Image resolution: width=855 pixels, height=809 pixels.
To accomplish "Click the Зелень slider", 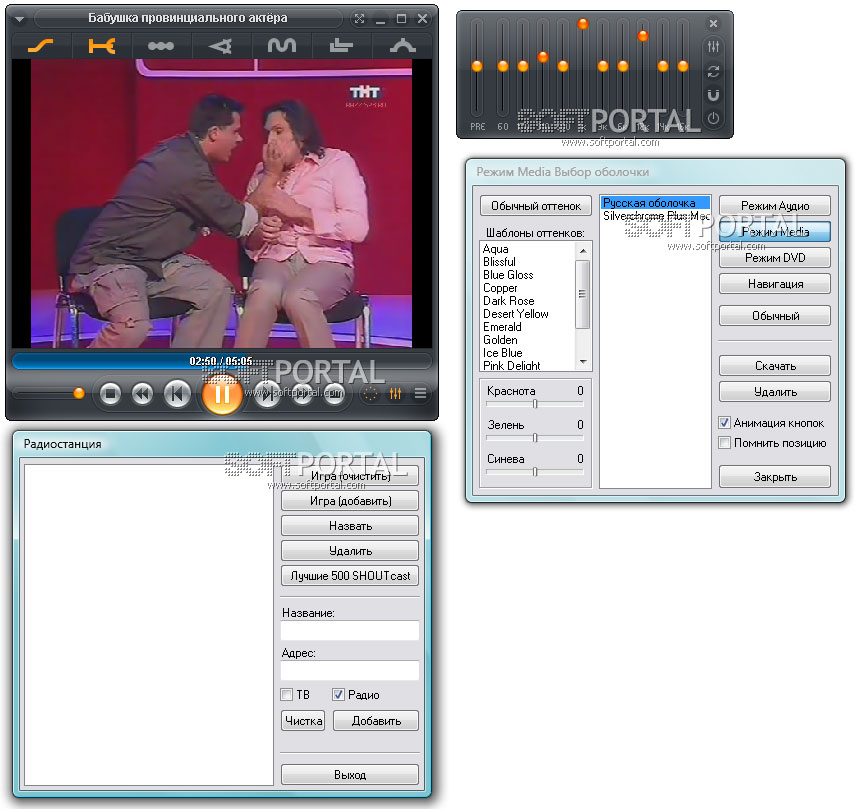I will coord(535,438).
